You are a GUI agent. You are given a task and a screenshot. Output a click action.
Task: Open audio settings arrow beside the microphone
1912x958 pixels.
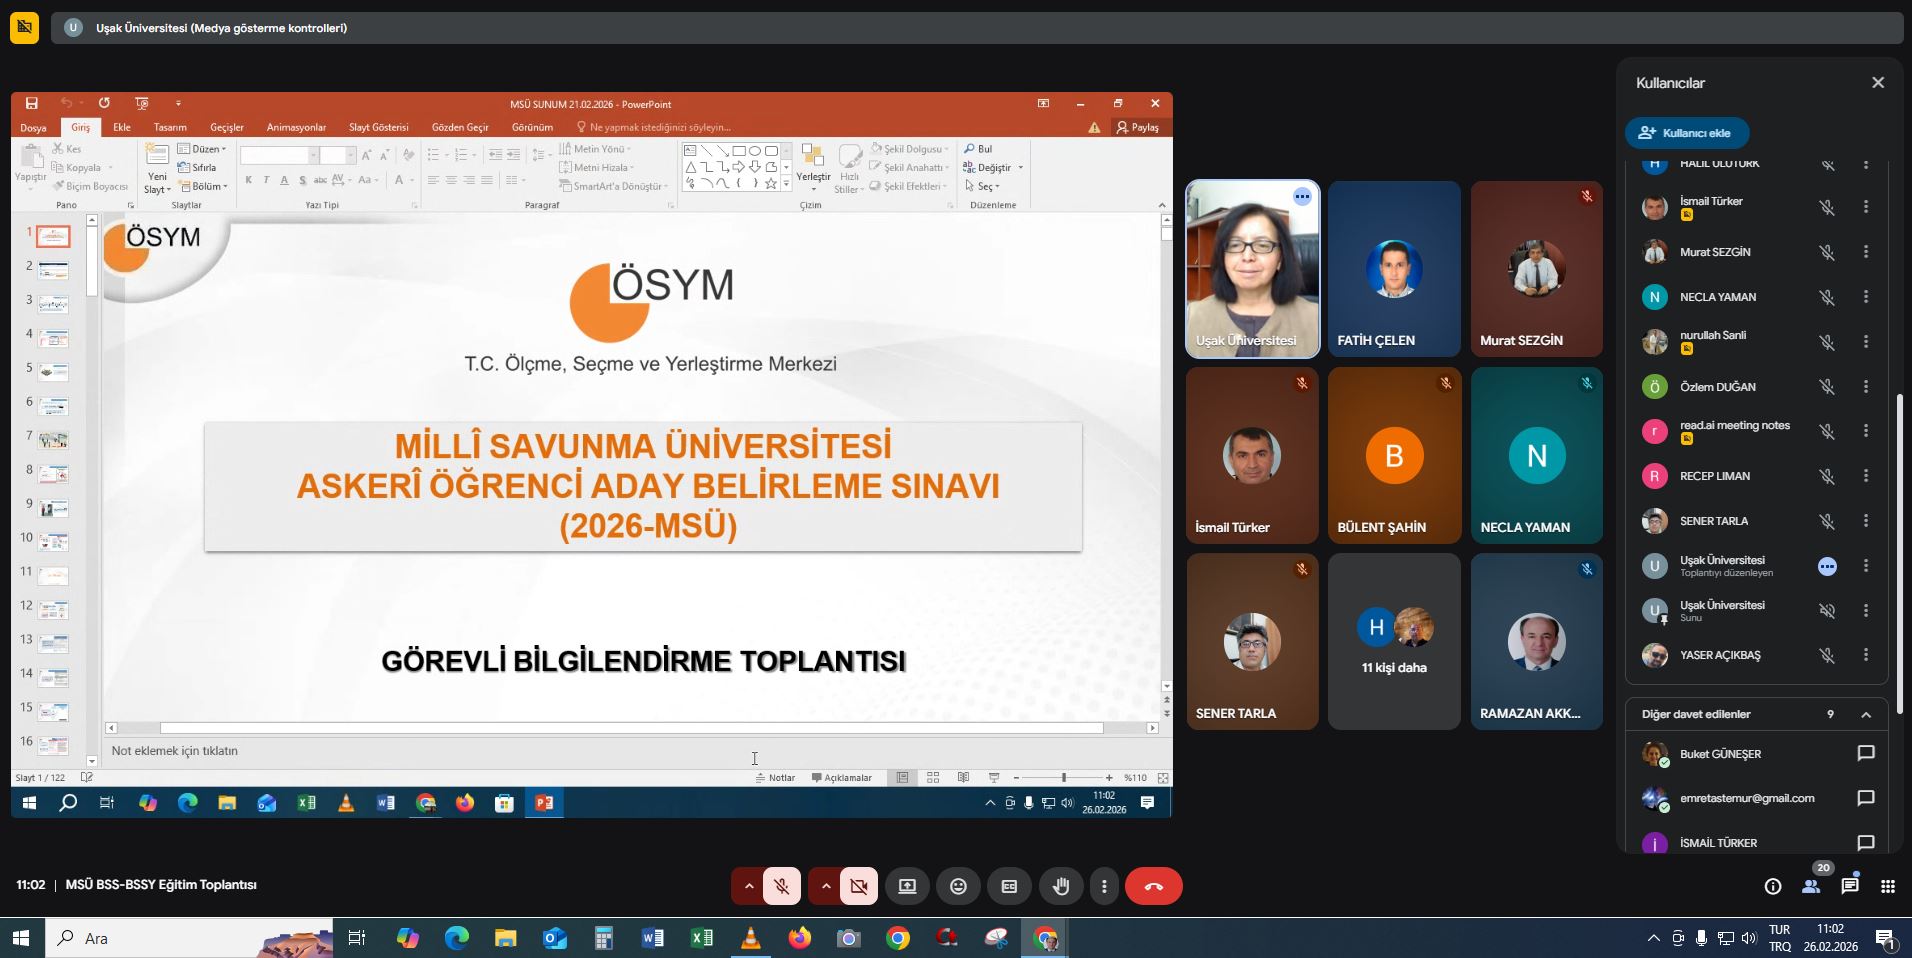[x=748, y=886]
